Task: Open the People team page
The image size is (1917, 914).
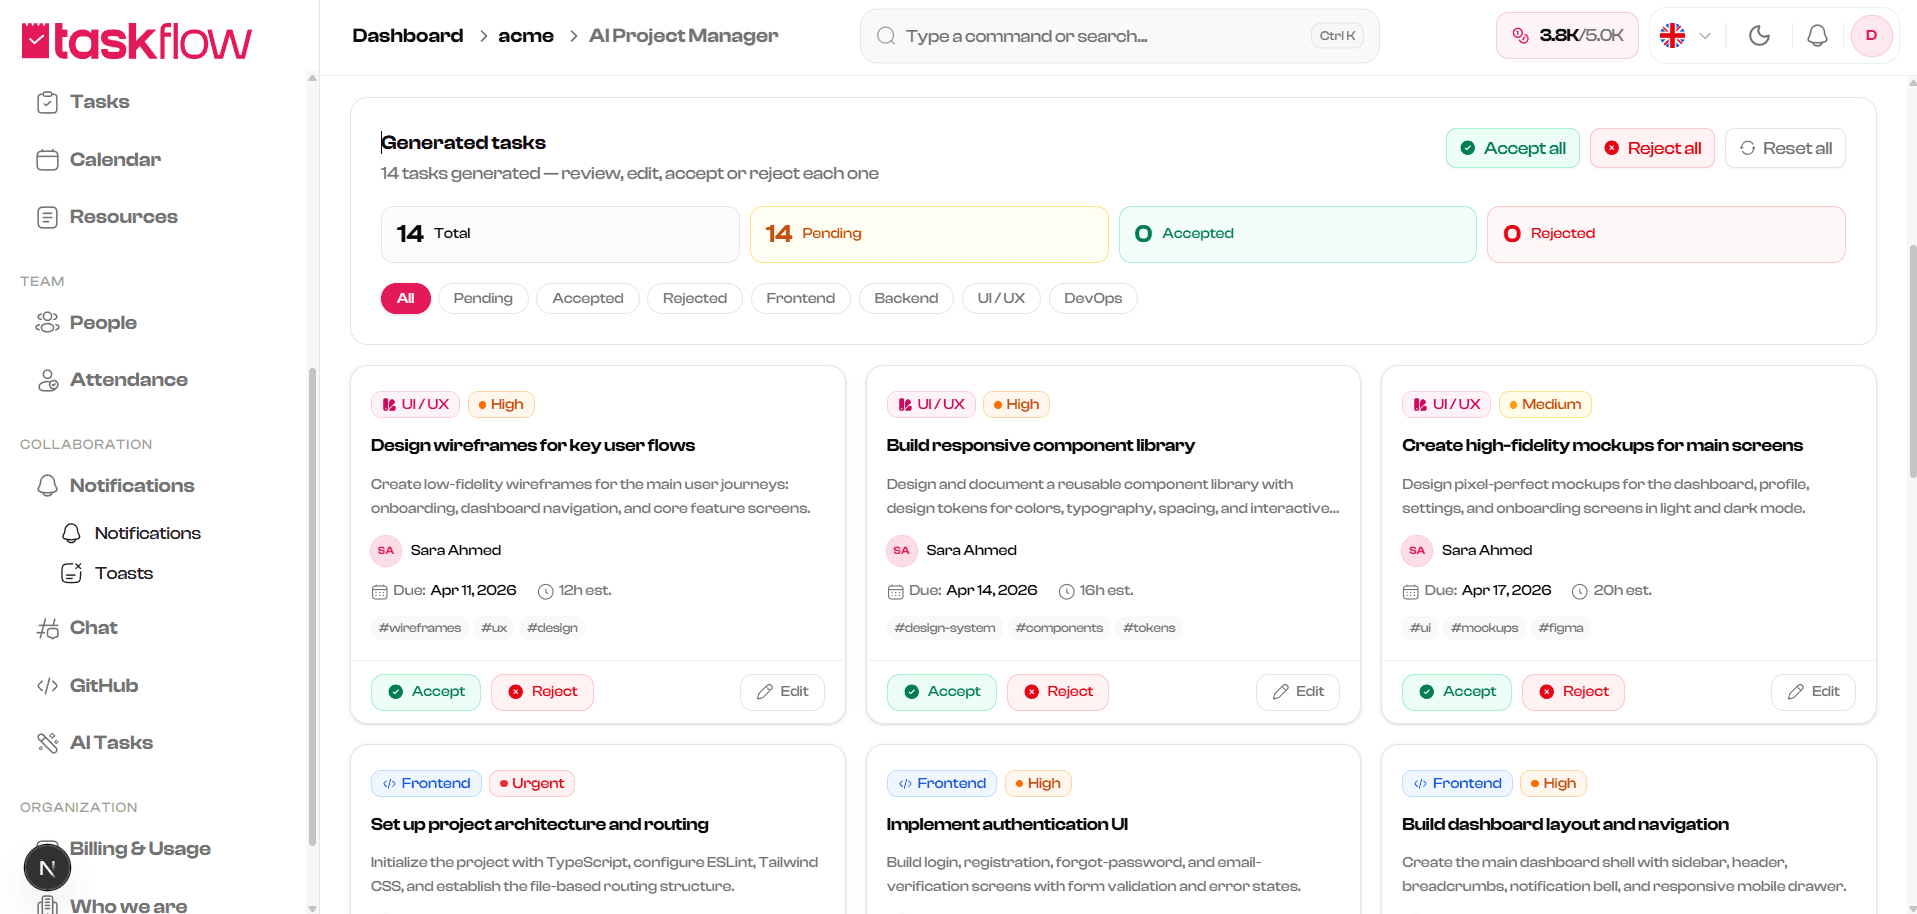Action: point(86,323)
